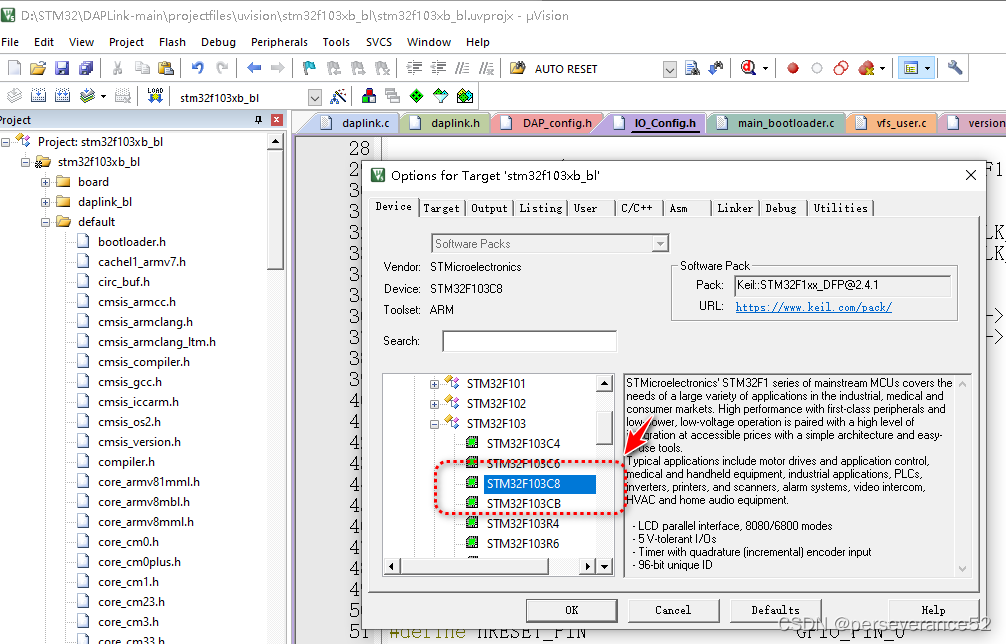1006x644 pixels.
Task: Open Manage Run-Time Environment green diamond
Action: [416, 96]
